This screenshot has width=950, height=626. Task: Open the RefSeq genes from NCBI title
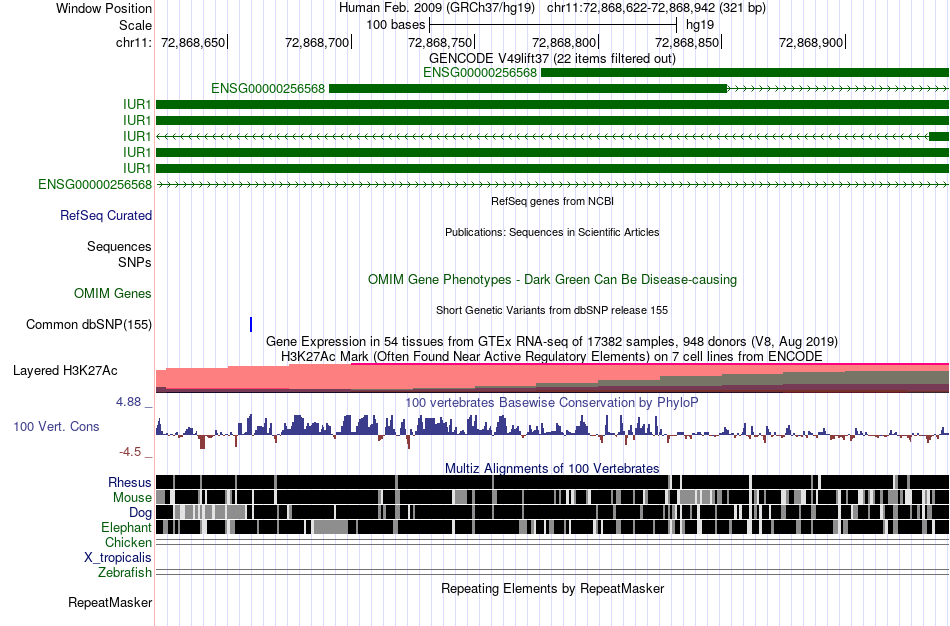552,201
